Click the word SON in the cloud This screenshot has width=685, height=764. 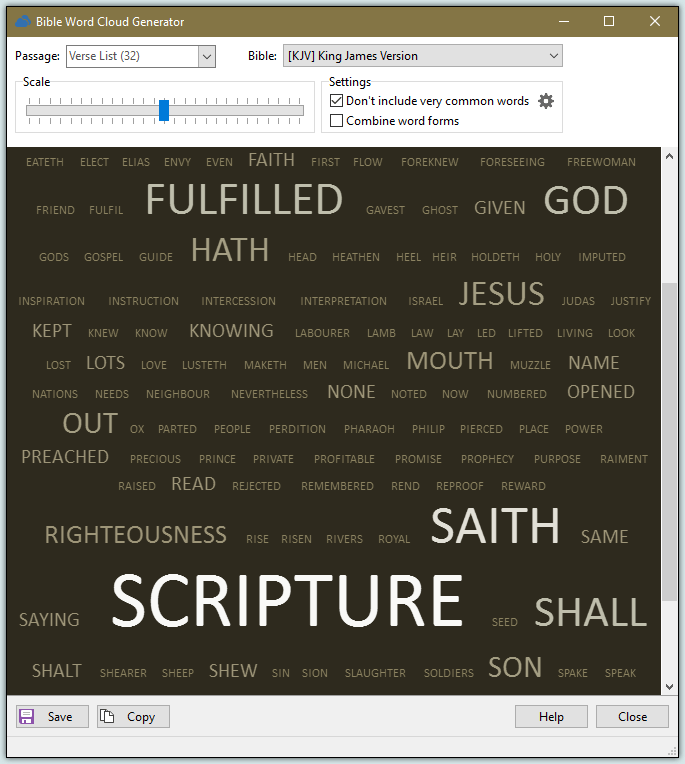click(x=515, y=667)
